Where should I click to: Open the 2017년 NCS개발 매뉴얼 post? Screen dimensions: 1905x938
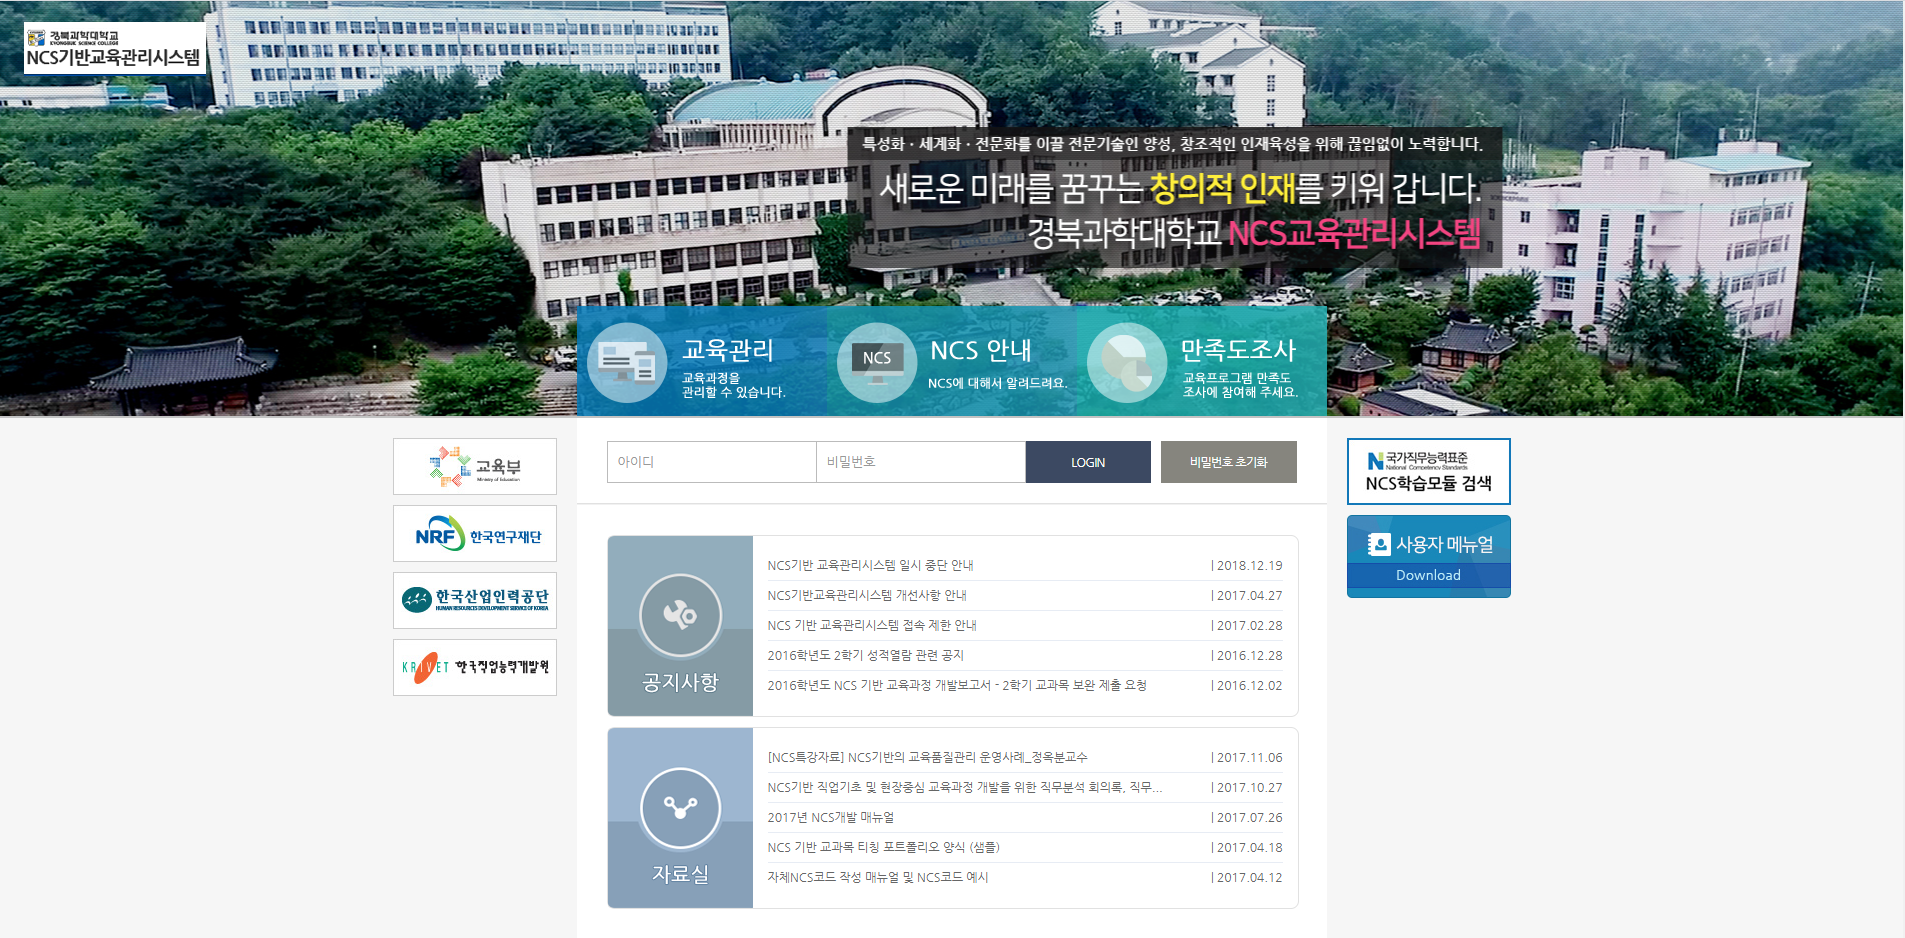[830, 818]
